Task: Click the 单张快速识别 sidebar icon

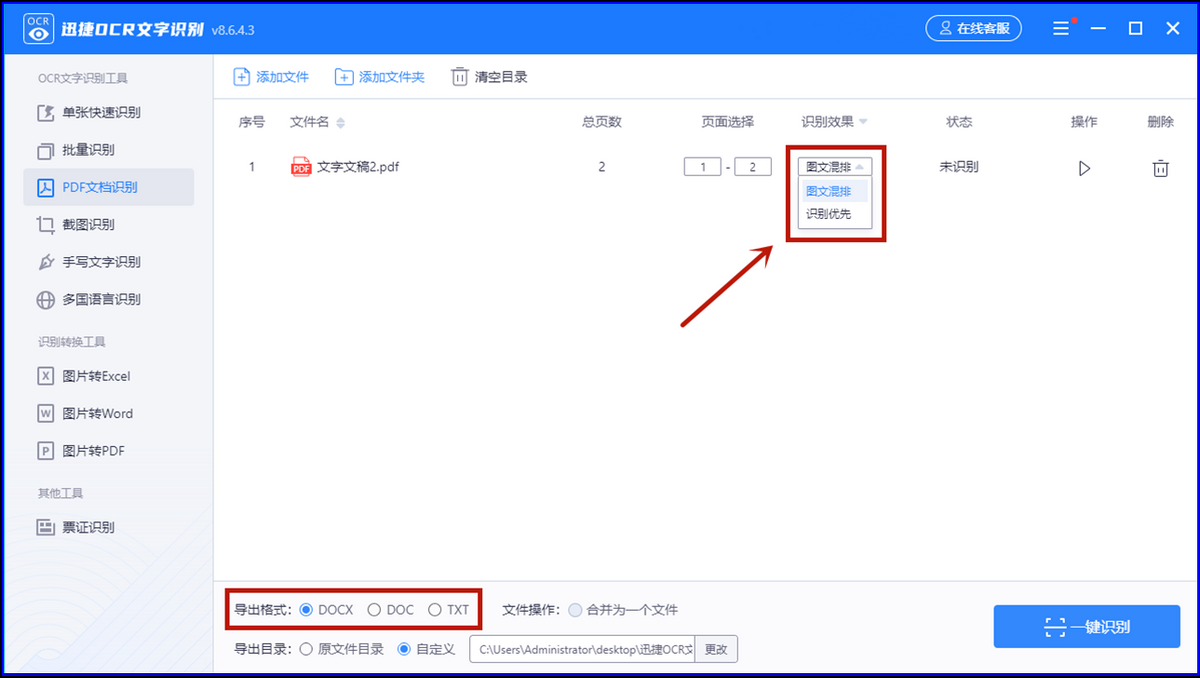Action: 45,113
